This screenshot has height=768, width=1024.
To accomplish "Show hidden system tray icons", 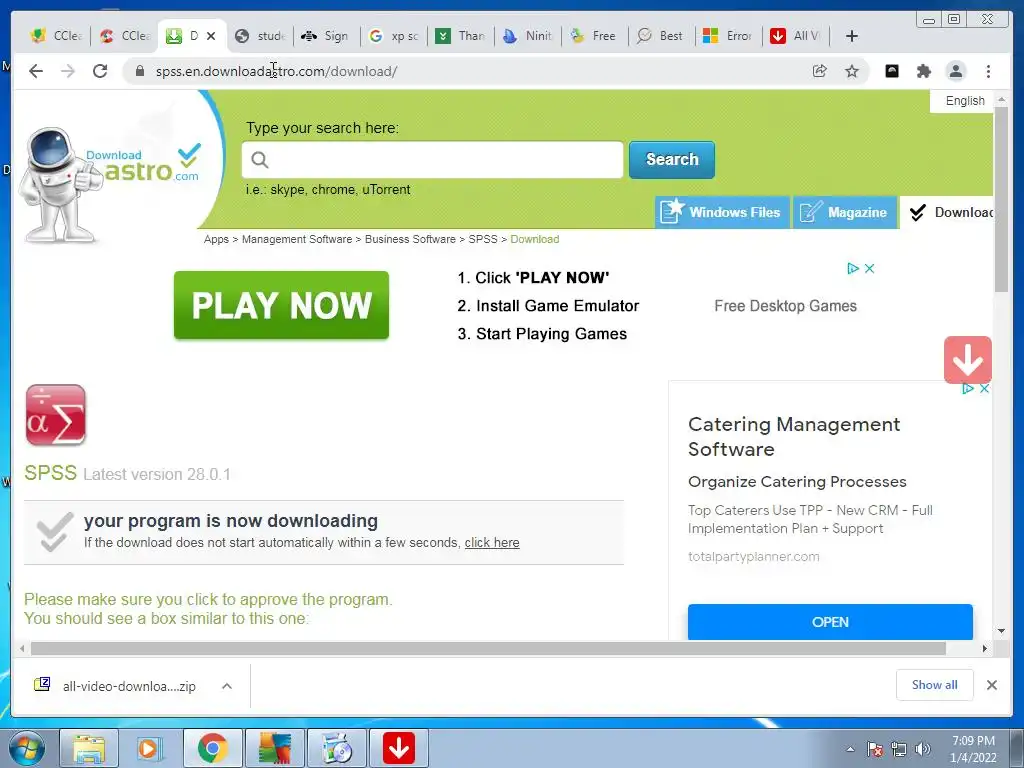I will coord(850,750).
